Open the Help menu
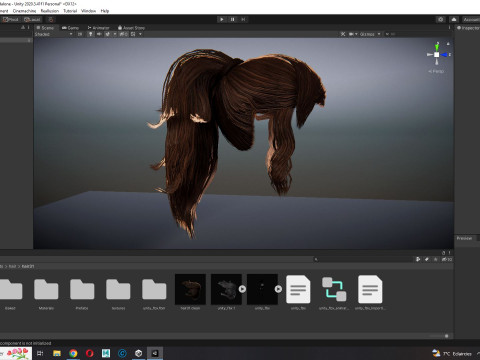Screen dimensions: 480x360 [x=105, y=11]
